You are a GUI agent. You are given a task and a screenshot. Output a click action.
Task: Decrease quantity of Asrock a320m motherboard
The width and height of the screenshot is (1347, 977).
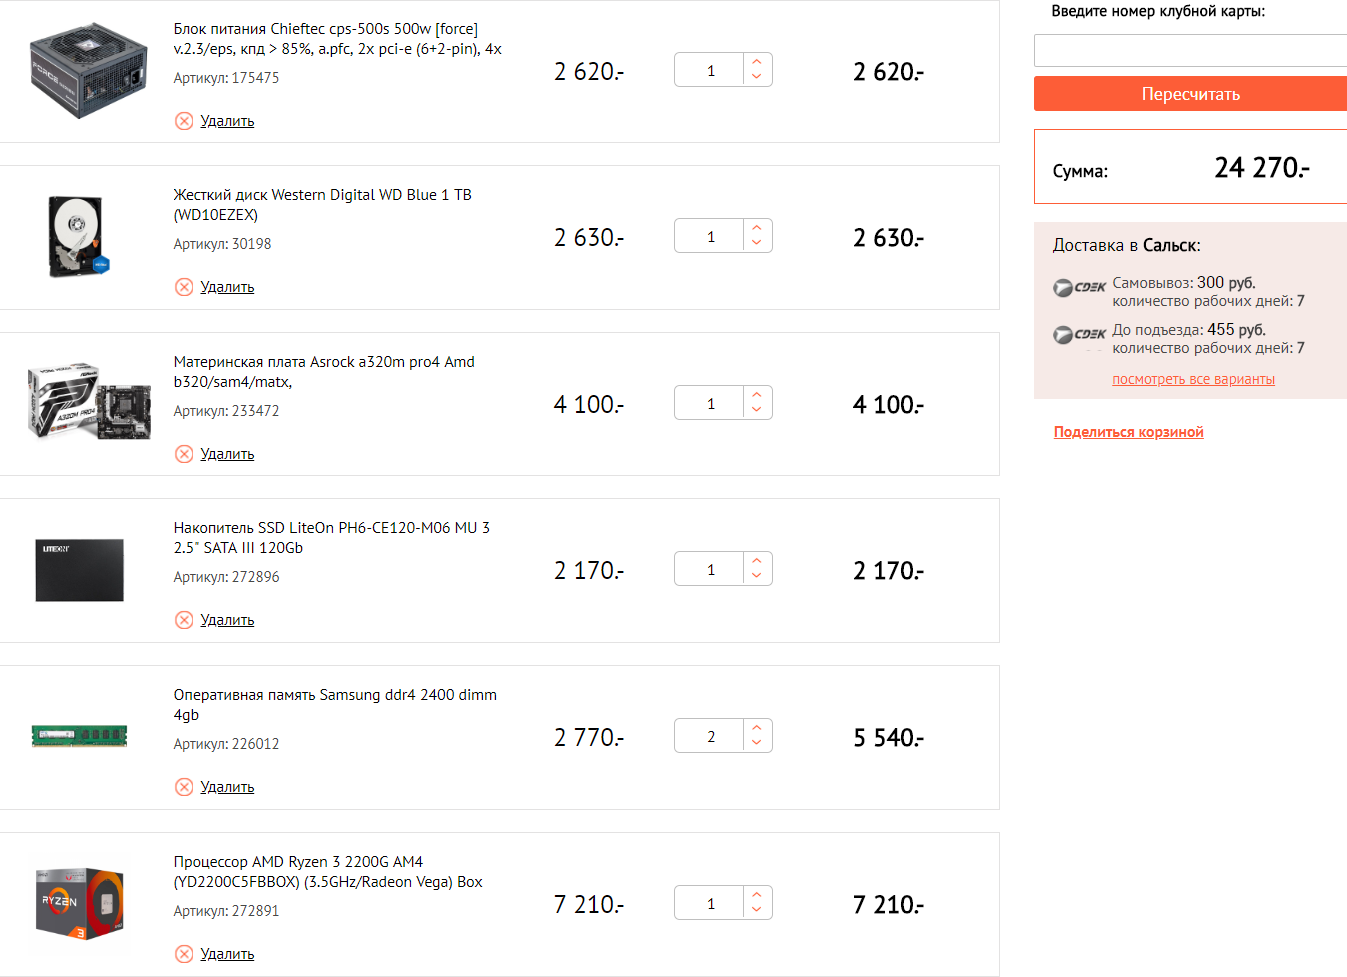[x=757, y=410]
